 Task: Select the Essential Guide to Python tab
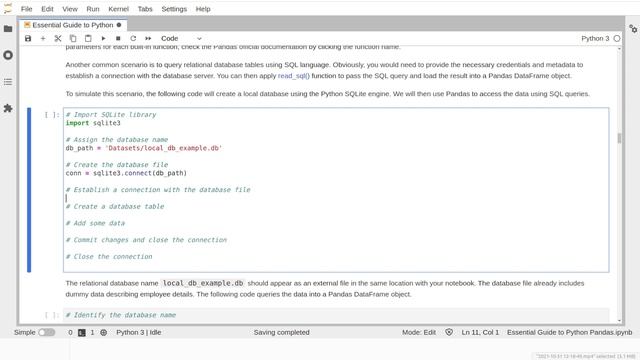click(x=73, y=25)
